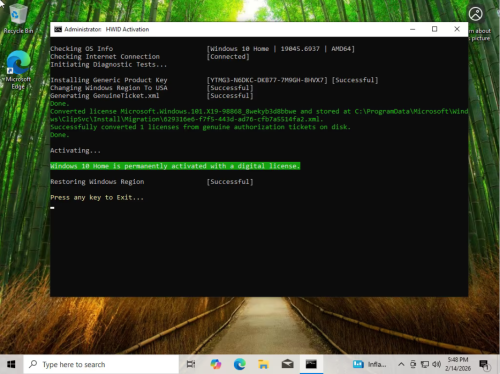This screenshot has height=374, width=500.
Task: Open the clock showing 5:48 PM
Action: tap(458, 364)
